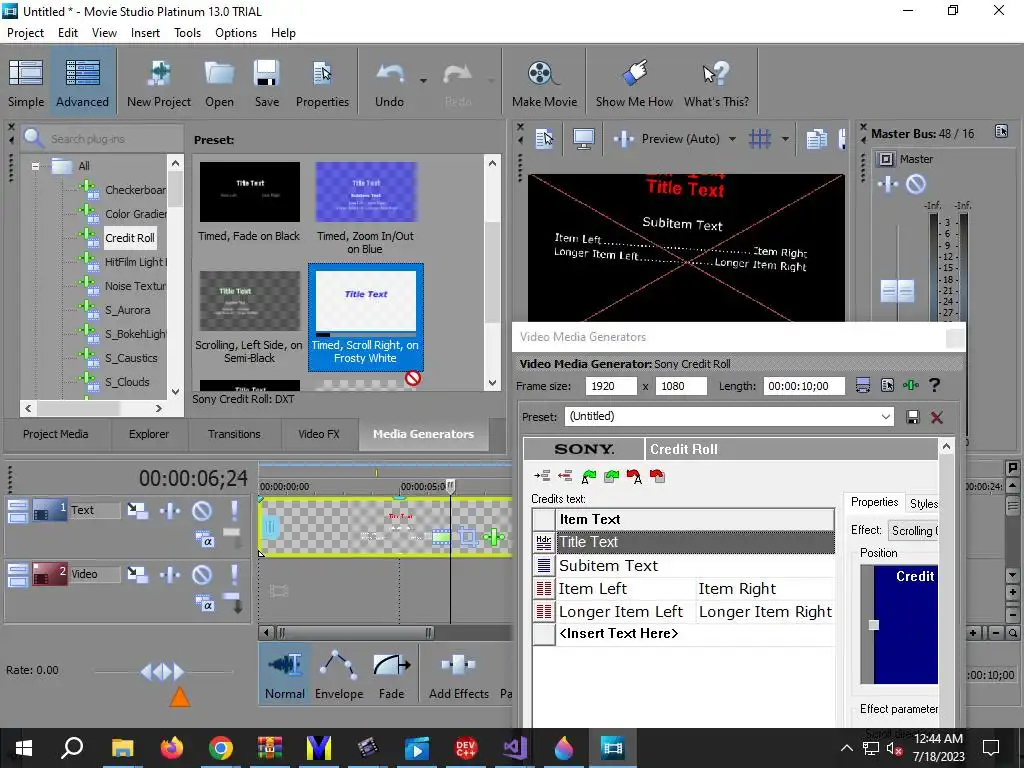This screenshot has width=1024, height=768.
Task: Click the Make Movie toolbar button
Action: [x=544, y=83]
